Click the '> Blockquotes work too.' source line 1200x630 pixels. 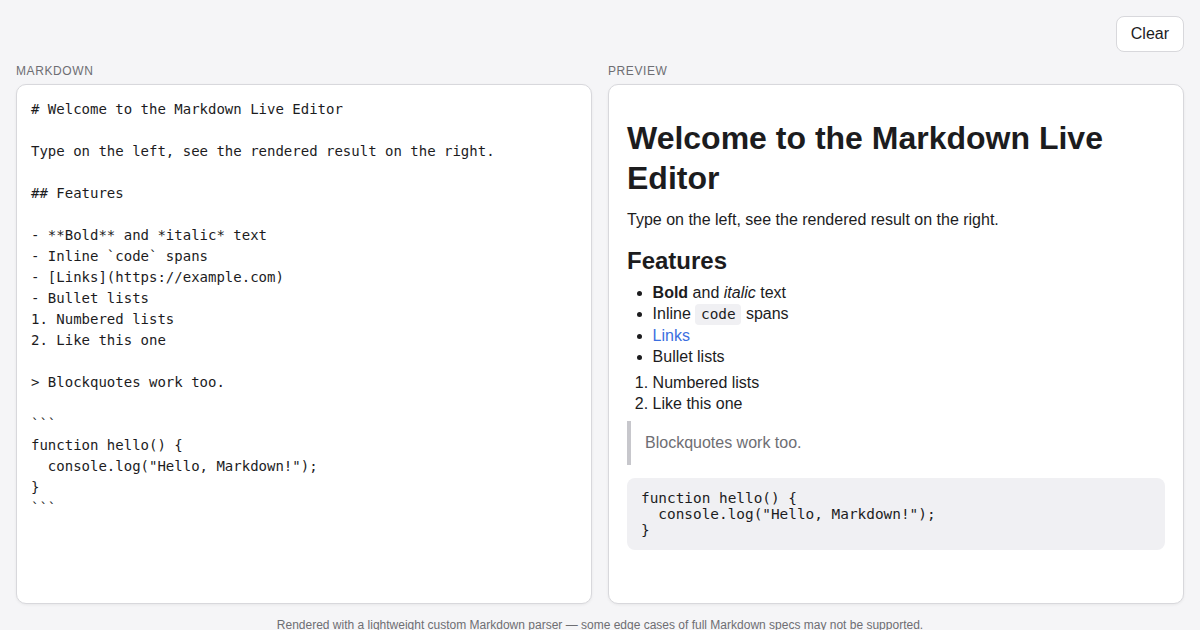click(128, 382)
